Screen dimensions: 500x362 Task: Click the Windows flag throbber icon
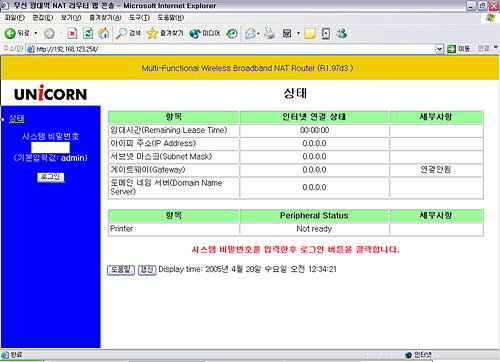point(490,18)
